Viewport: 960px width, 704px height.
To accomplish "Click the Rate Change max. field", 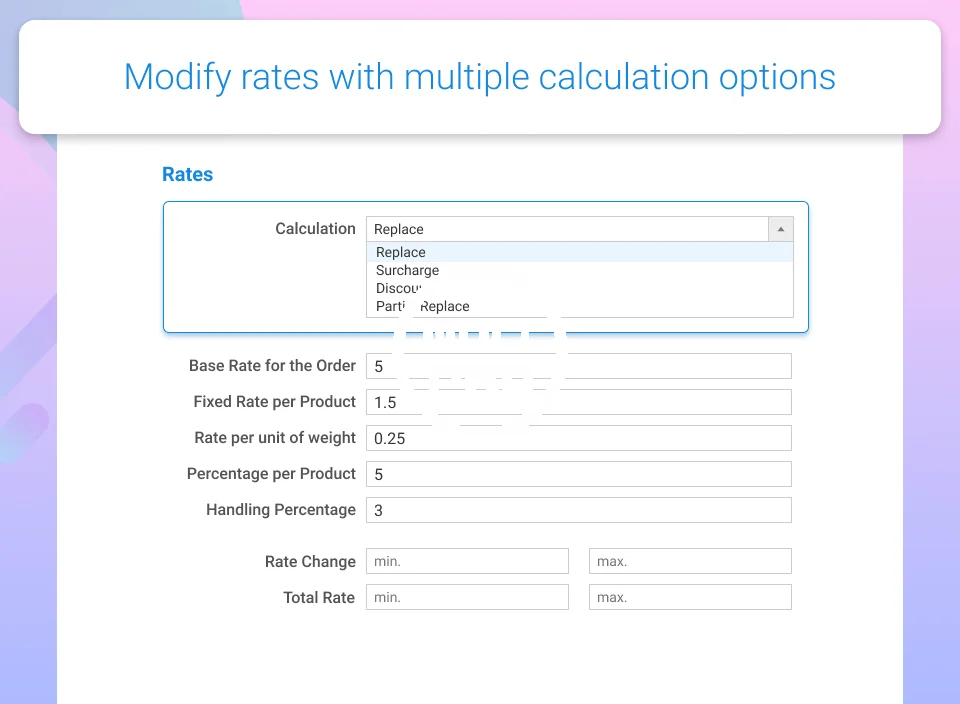I will [690, 561].
